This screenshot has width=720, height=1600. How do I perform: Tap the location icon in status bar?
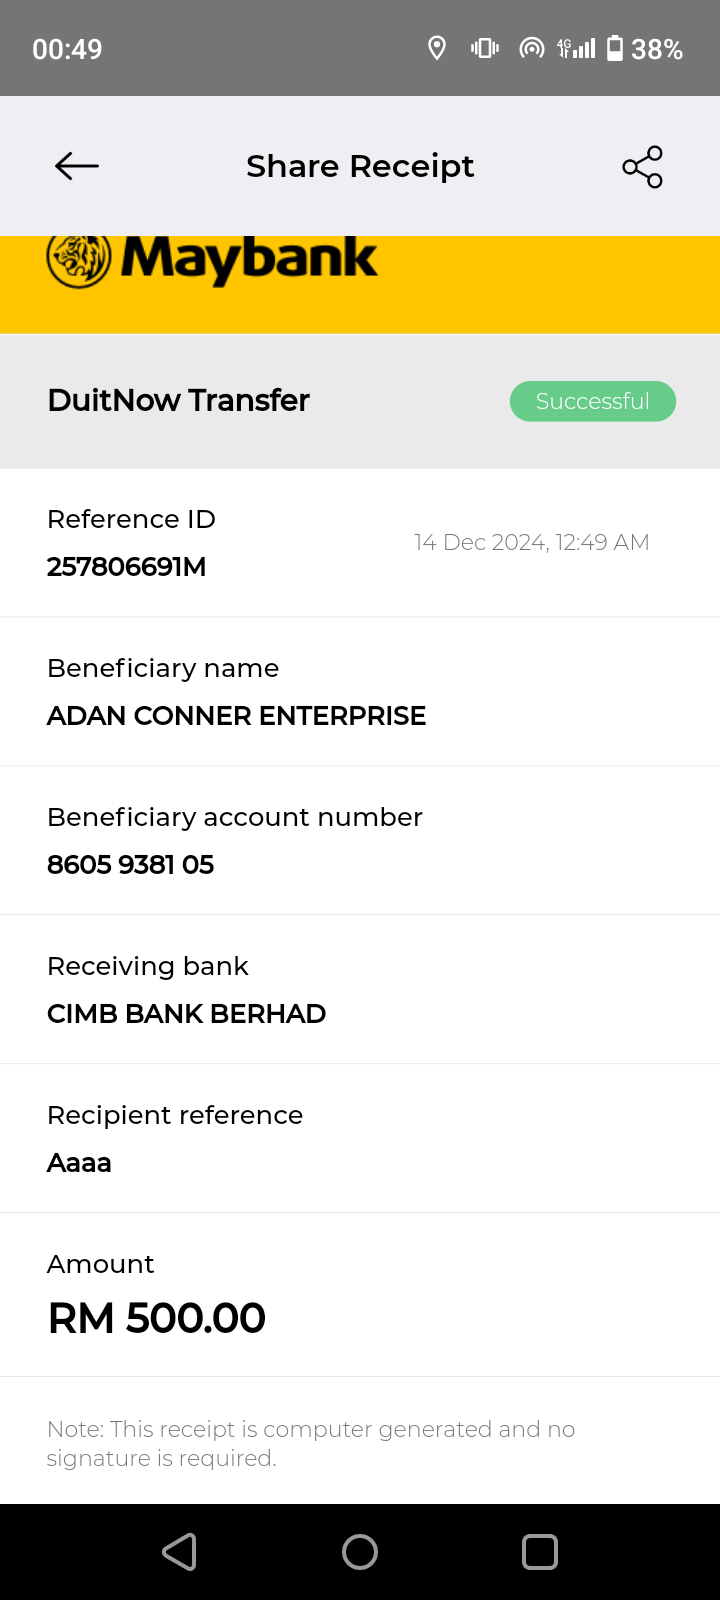click(x=437, y=48)
